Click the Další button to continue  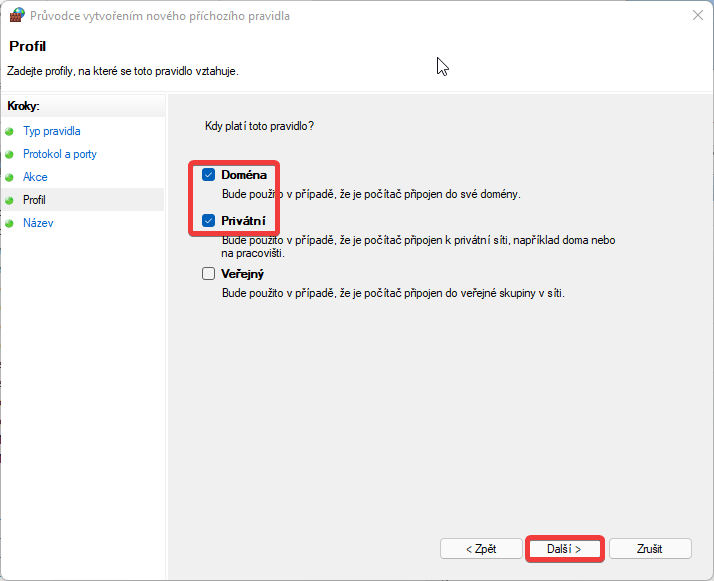(565, 549)
